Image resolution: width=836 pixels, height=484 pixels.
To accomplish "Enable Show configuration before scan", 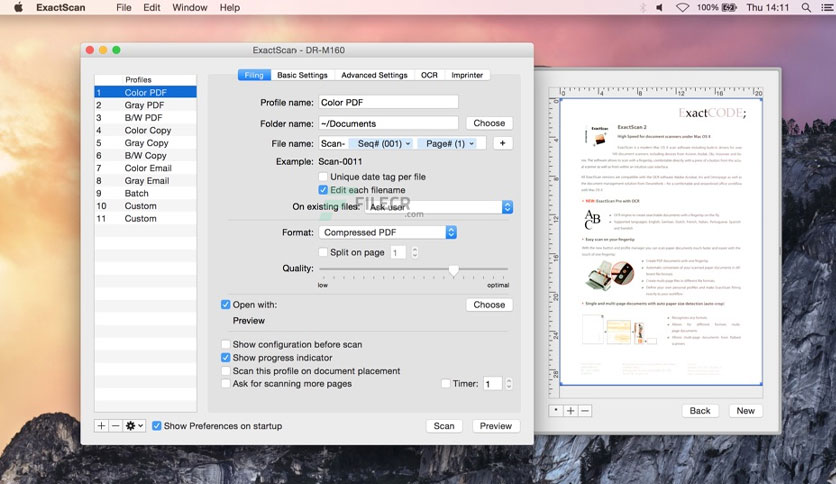I will click(x=226, y=344).
